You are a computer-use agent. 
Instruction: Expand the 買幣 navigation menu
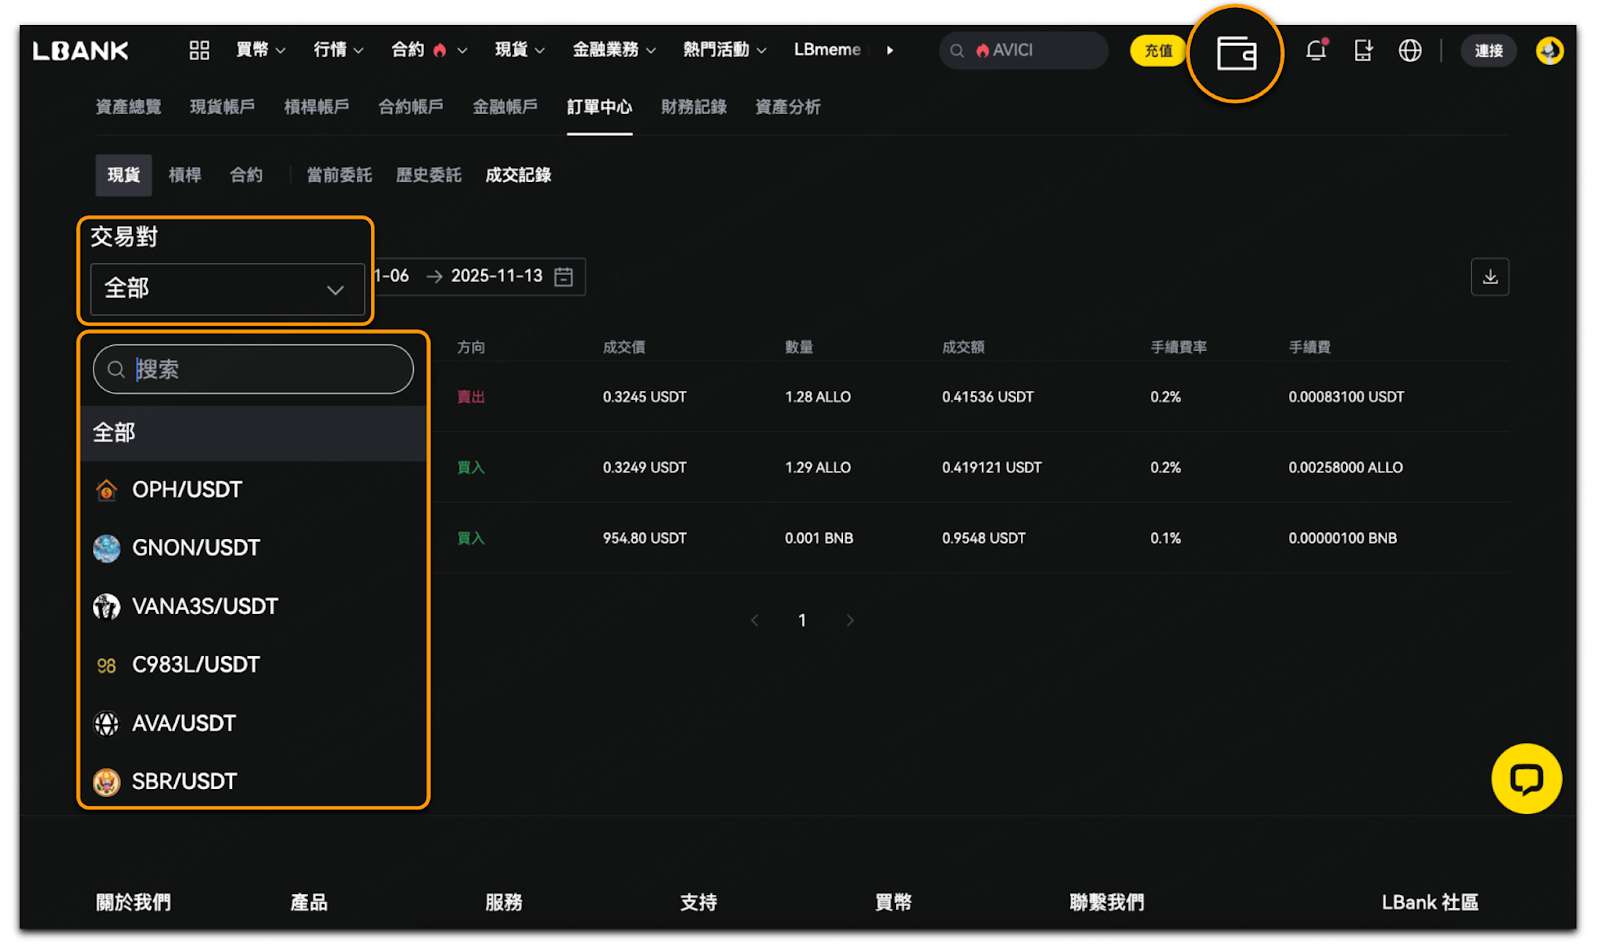pyautogui.click(x=260, y=50)
